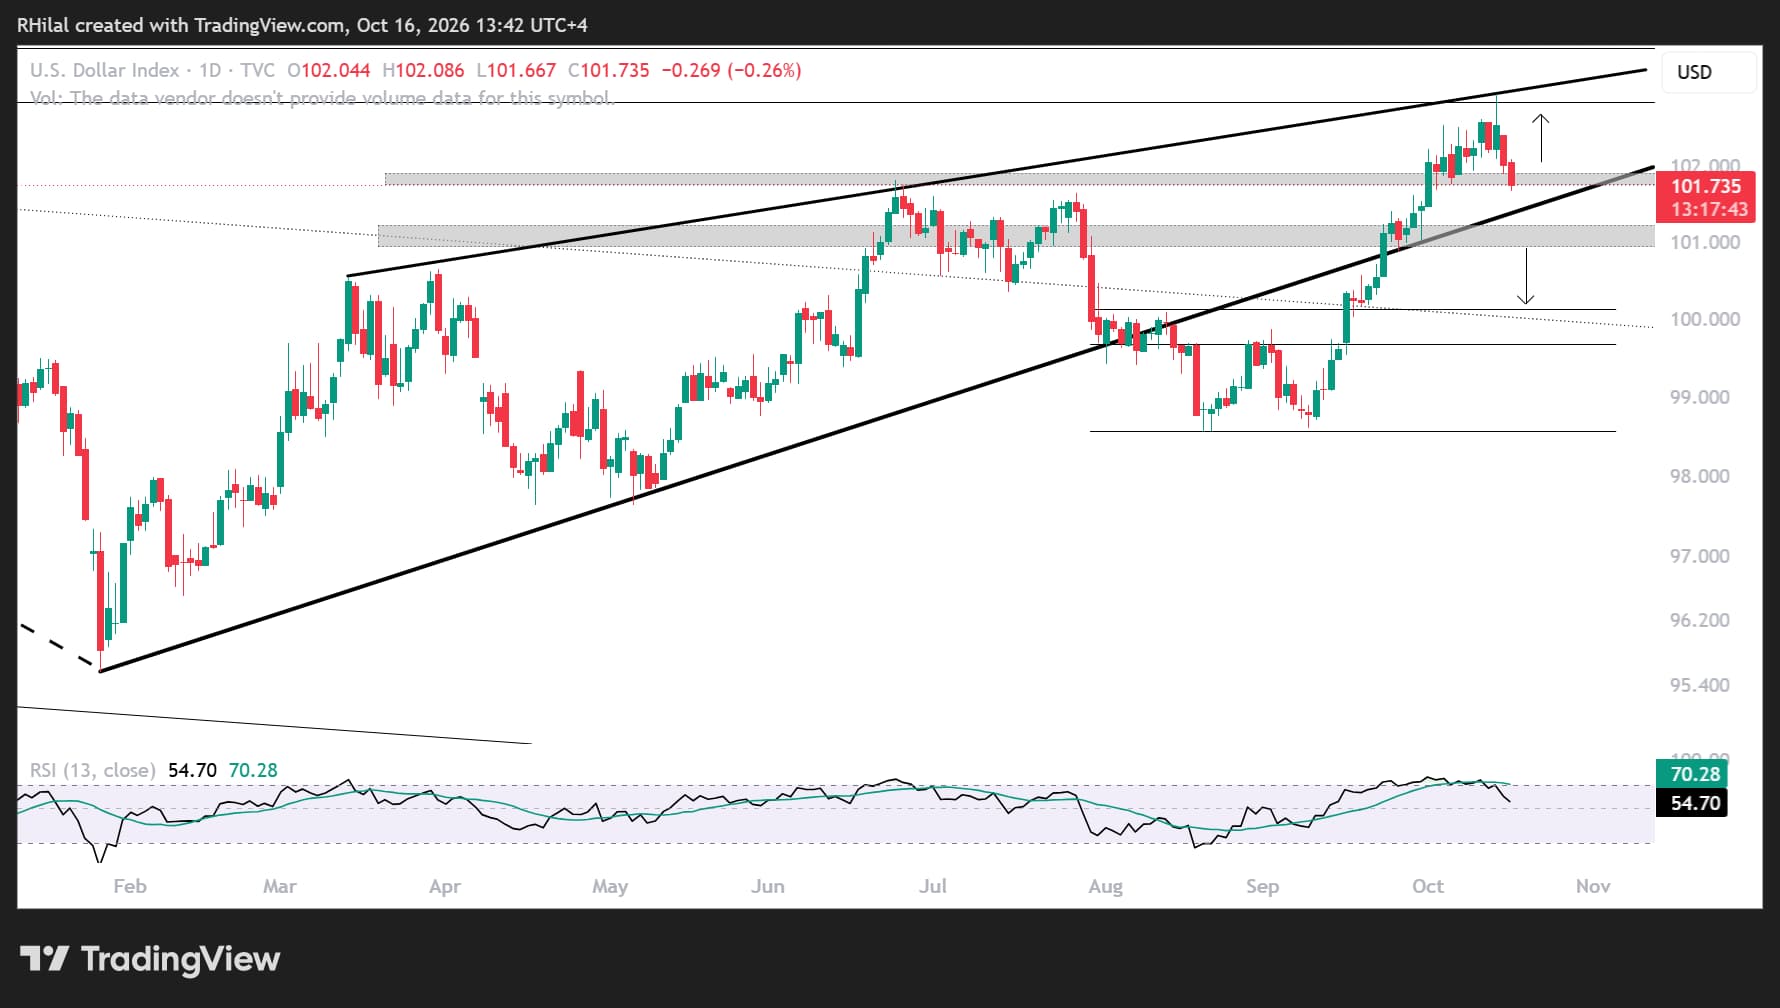Click the TradingView logo
This screenshot has width=1780, height=1008.
tap(150, 959)
